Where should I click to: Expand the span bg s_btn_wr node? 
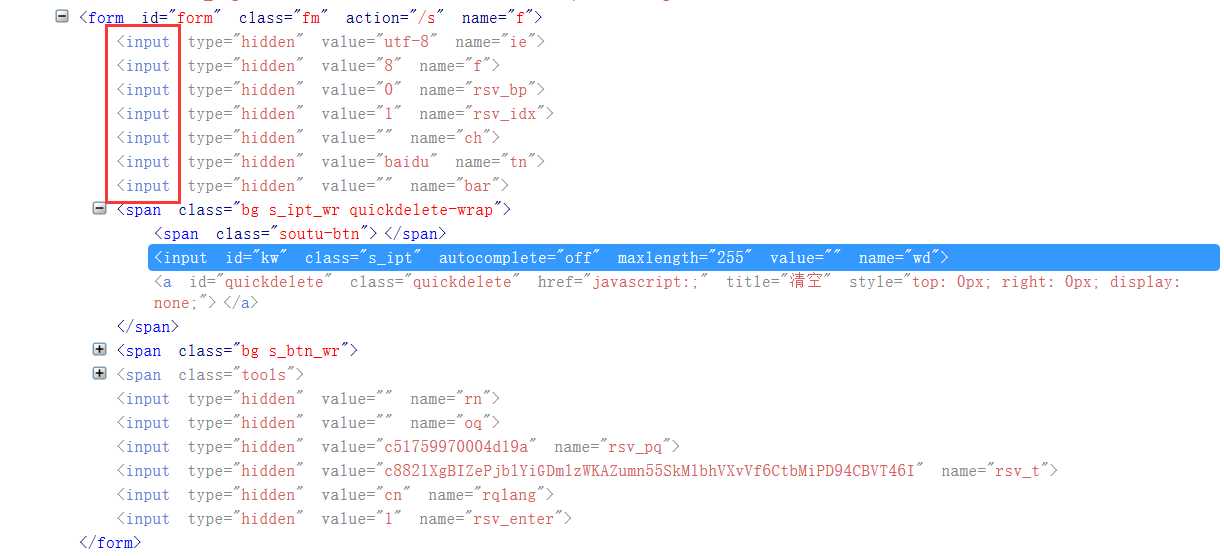pyautogui.click(x=99, y=349)
